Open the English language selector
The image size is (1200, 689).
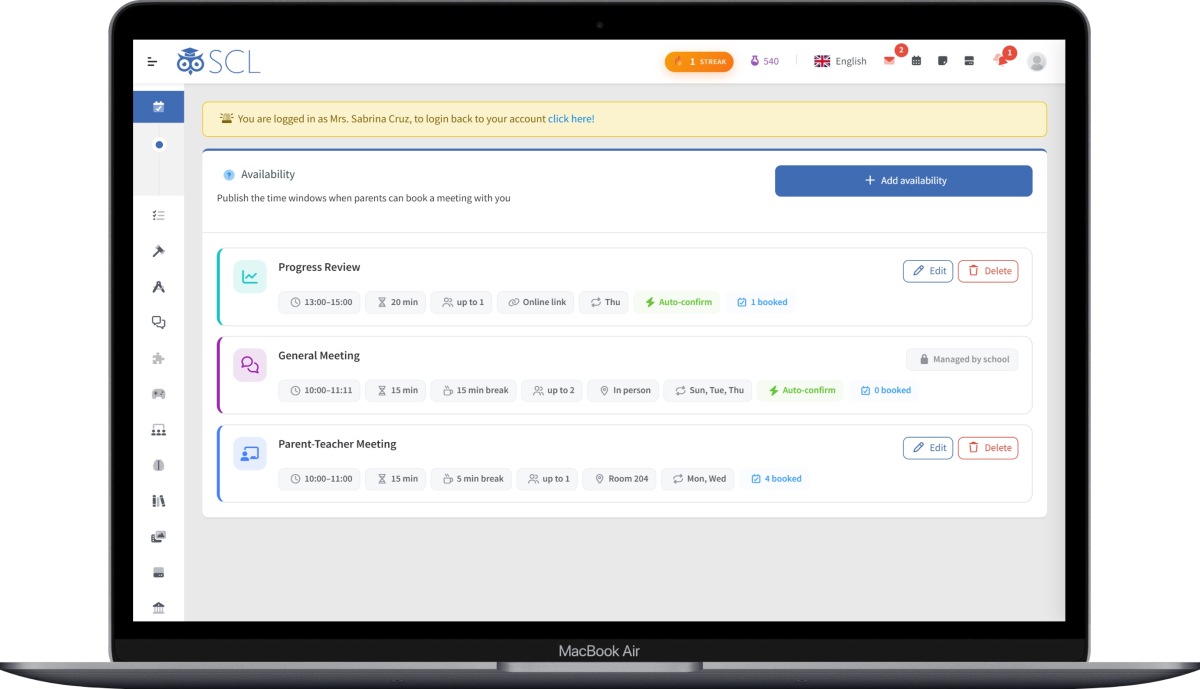pyautogui.click(x=840, y=61)
